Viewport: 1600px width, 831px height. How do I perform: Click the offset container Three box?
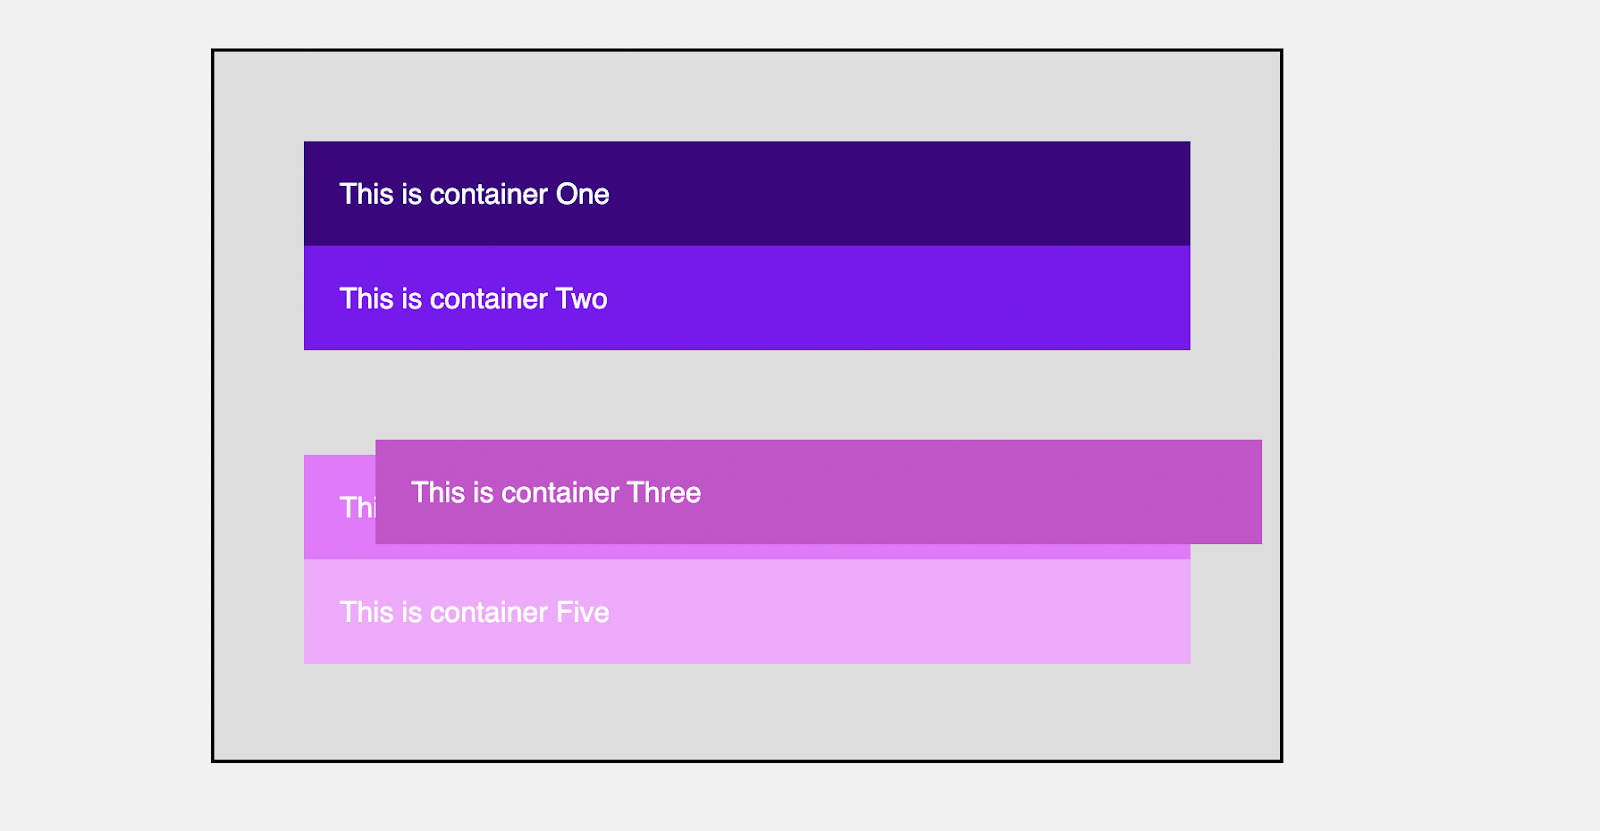[x=950, y=492]
